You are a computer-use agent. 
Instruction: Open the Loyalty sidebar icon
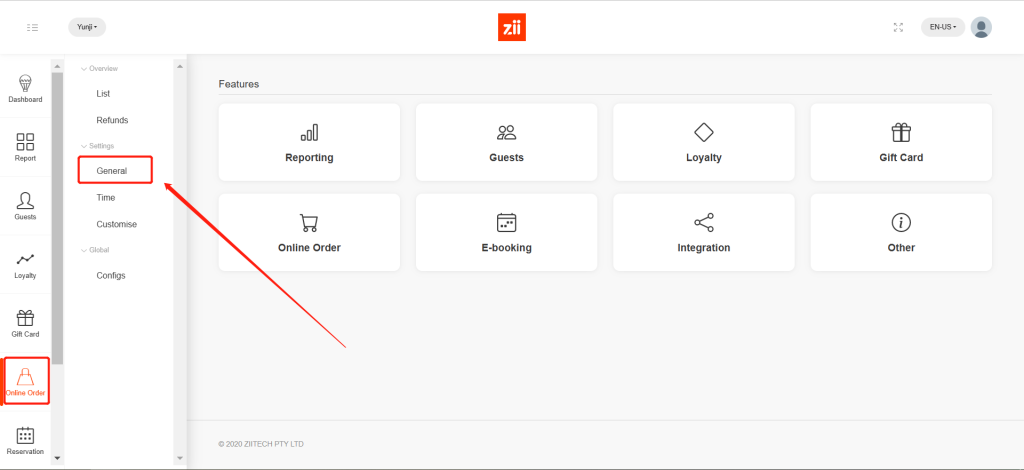click(x=25, y=264)
